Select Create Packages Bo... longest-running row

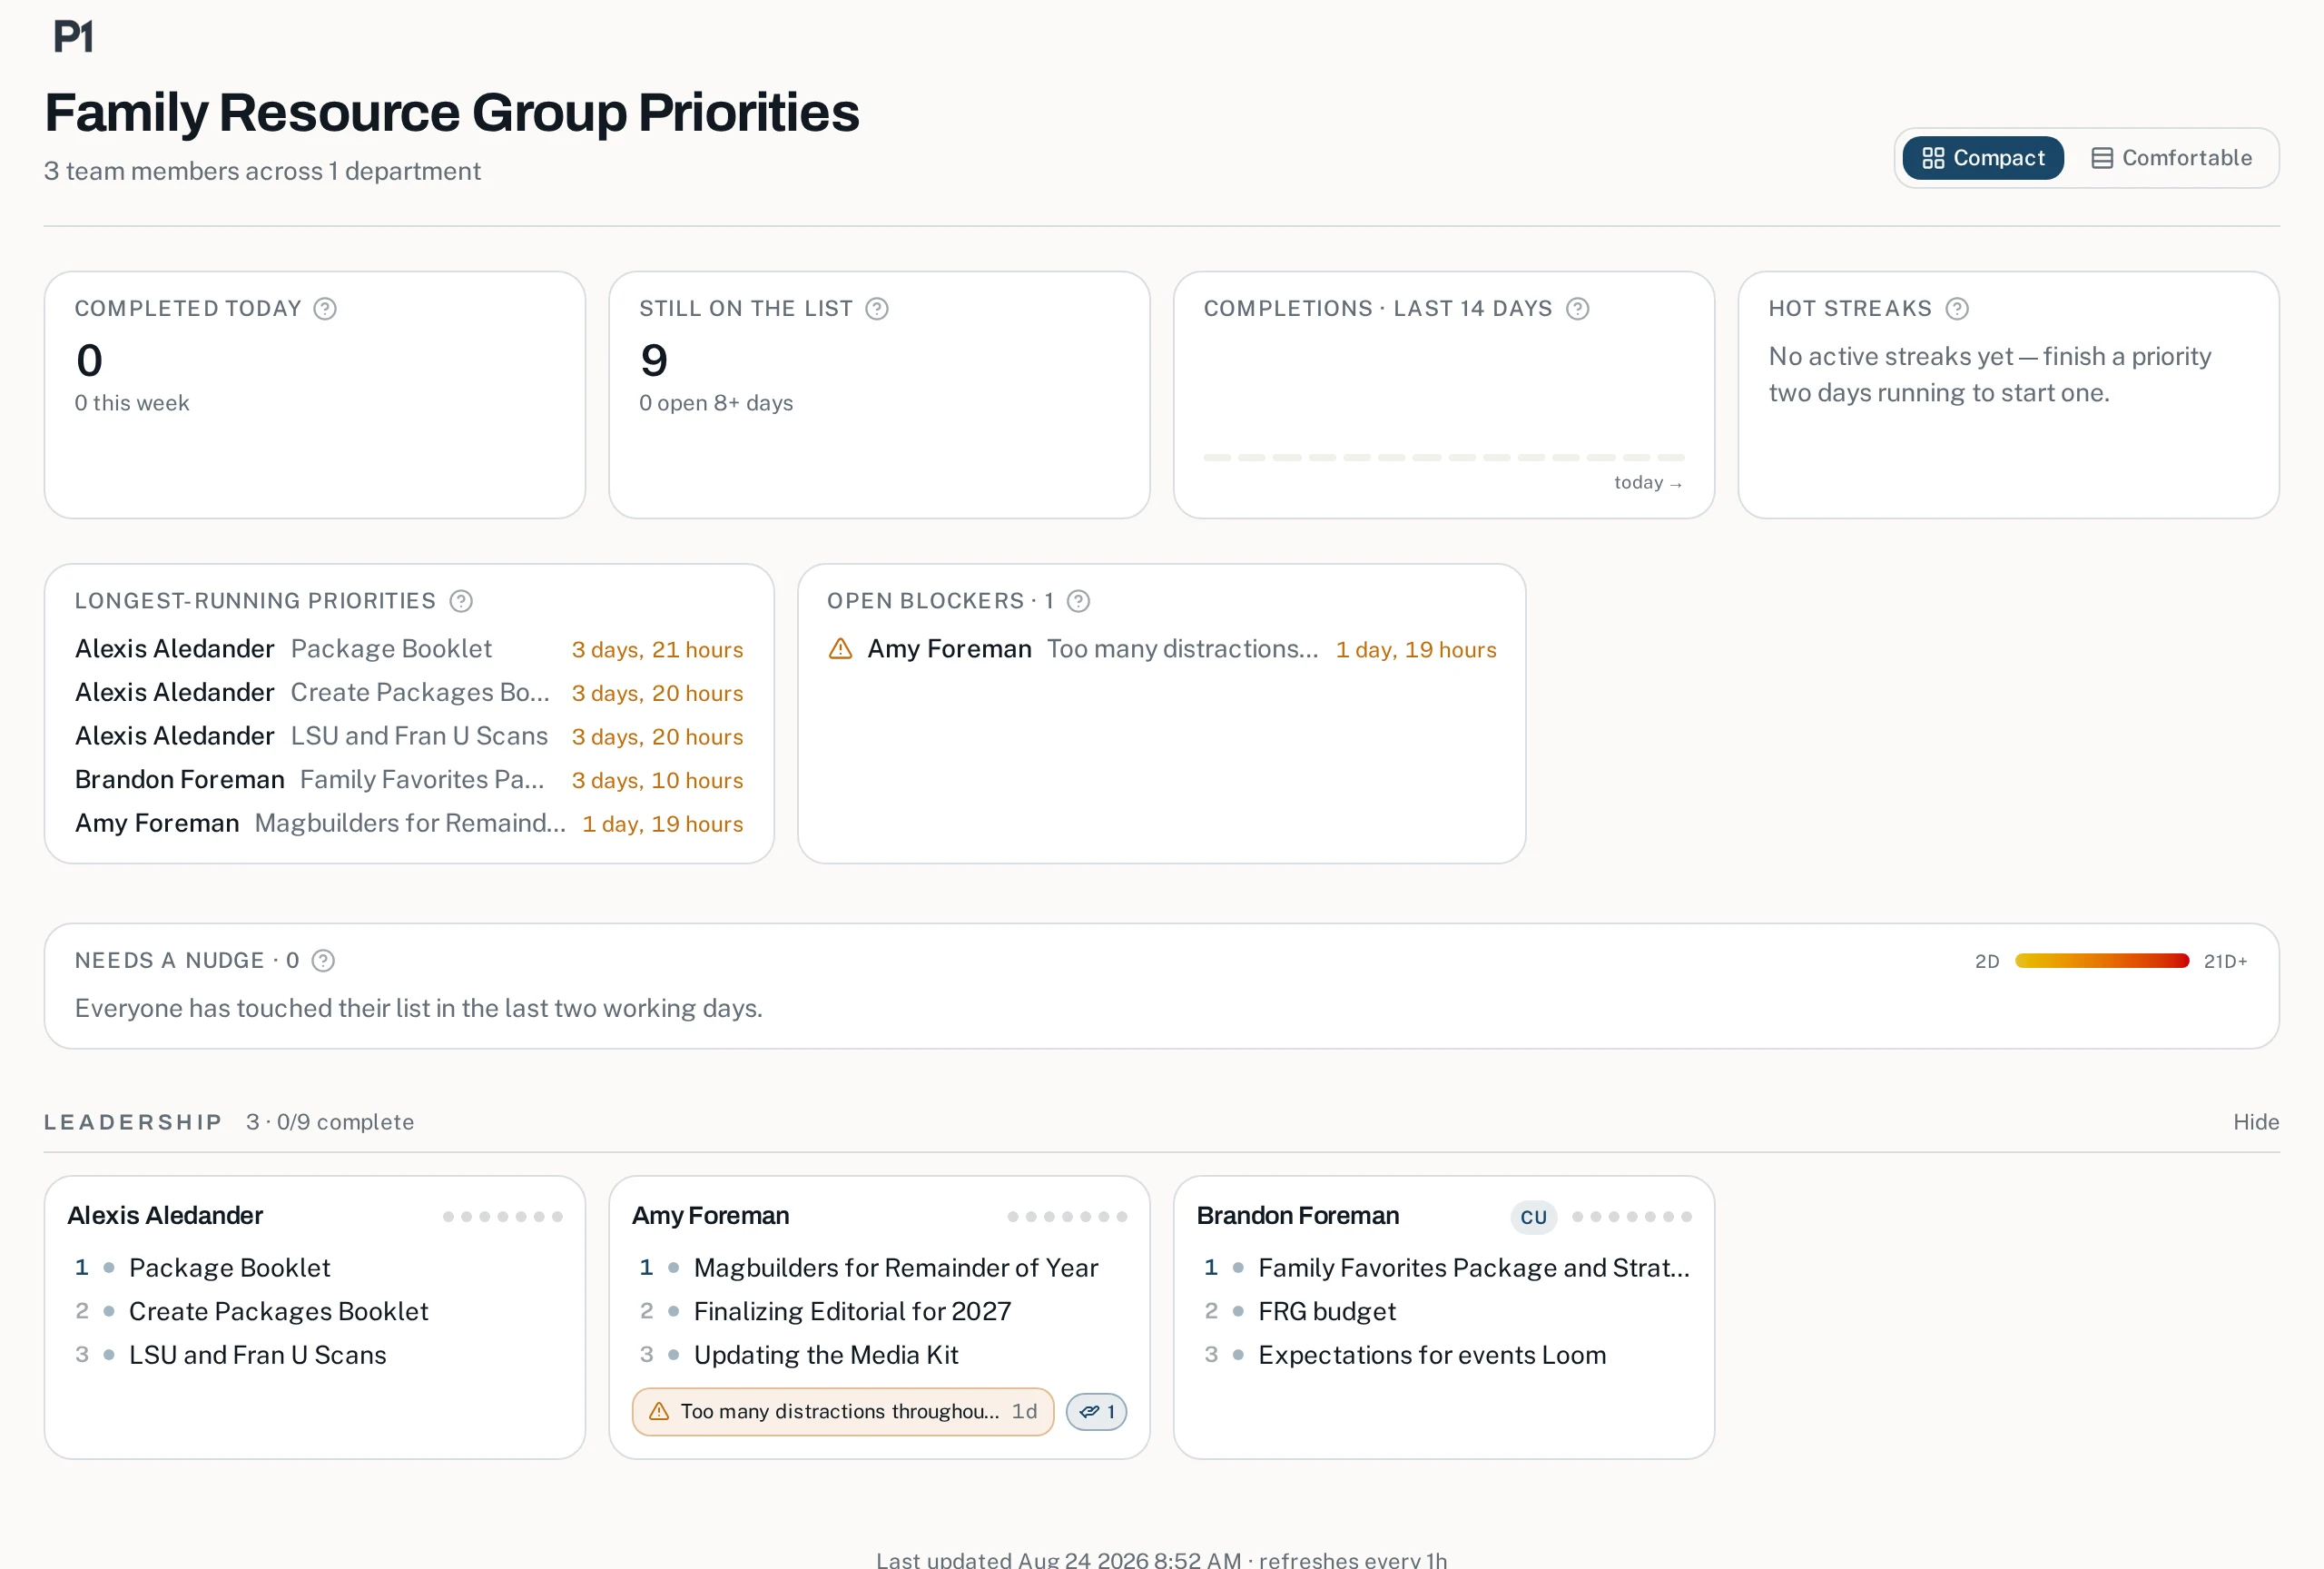[409, 693]
